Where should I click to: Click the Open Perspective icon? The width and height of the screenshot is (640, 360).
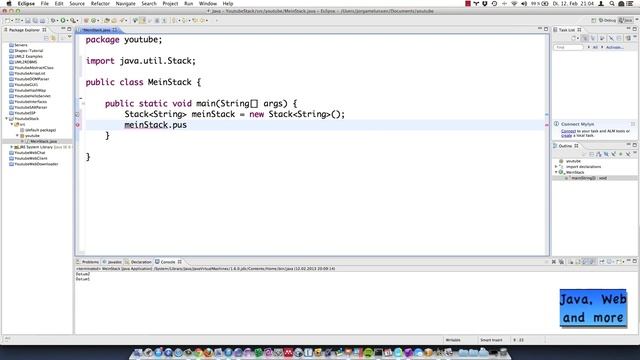click(x=594, y=20)
